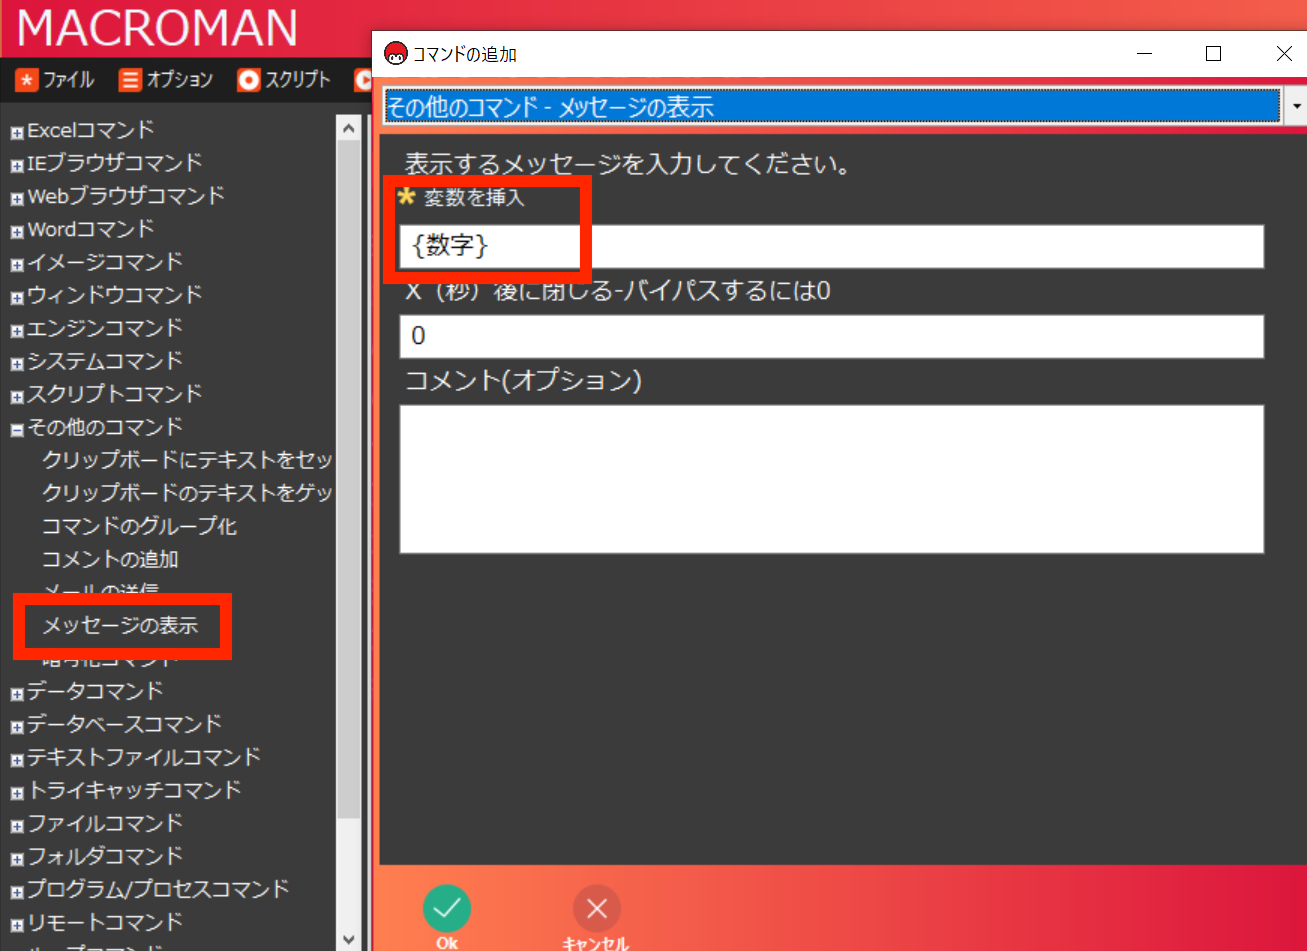Click the ファイル star icon
Screen dimensions: 1307x951
(x=27, y=80)
